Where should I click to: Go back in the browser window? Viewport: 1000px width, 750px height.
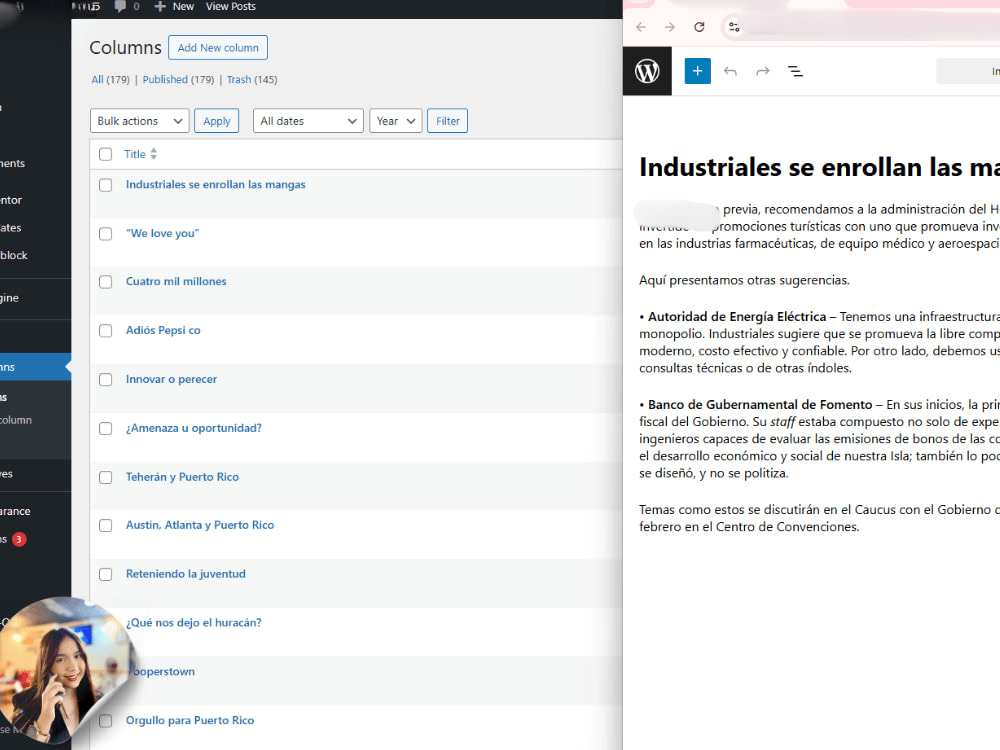pos(641,27)
